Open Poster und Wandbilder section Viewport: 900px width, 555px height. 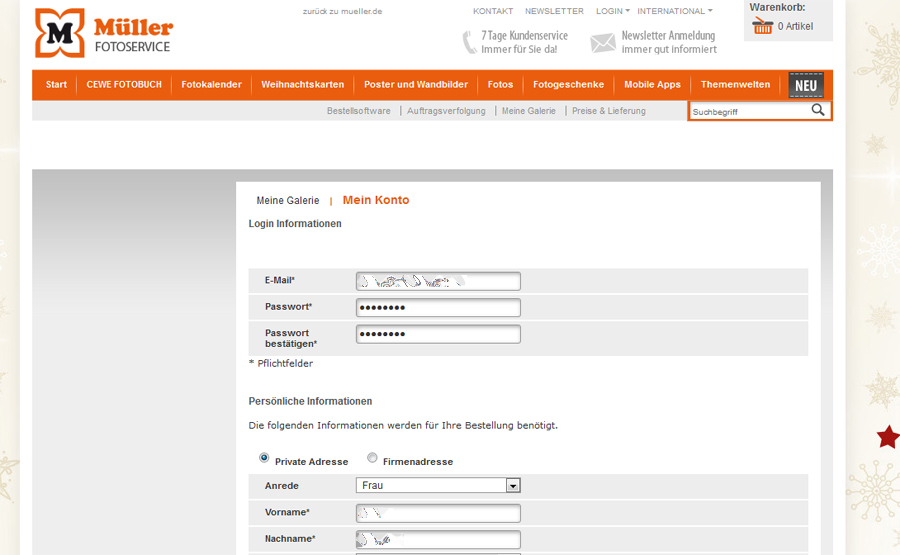coord(416,84)
